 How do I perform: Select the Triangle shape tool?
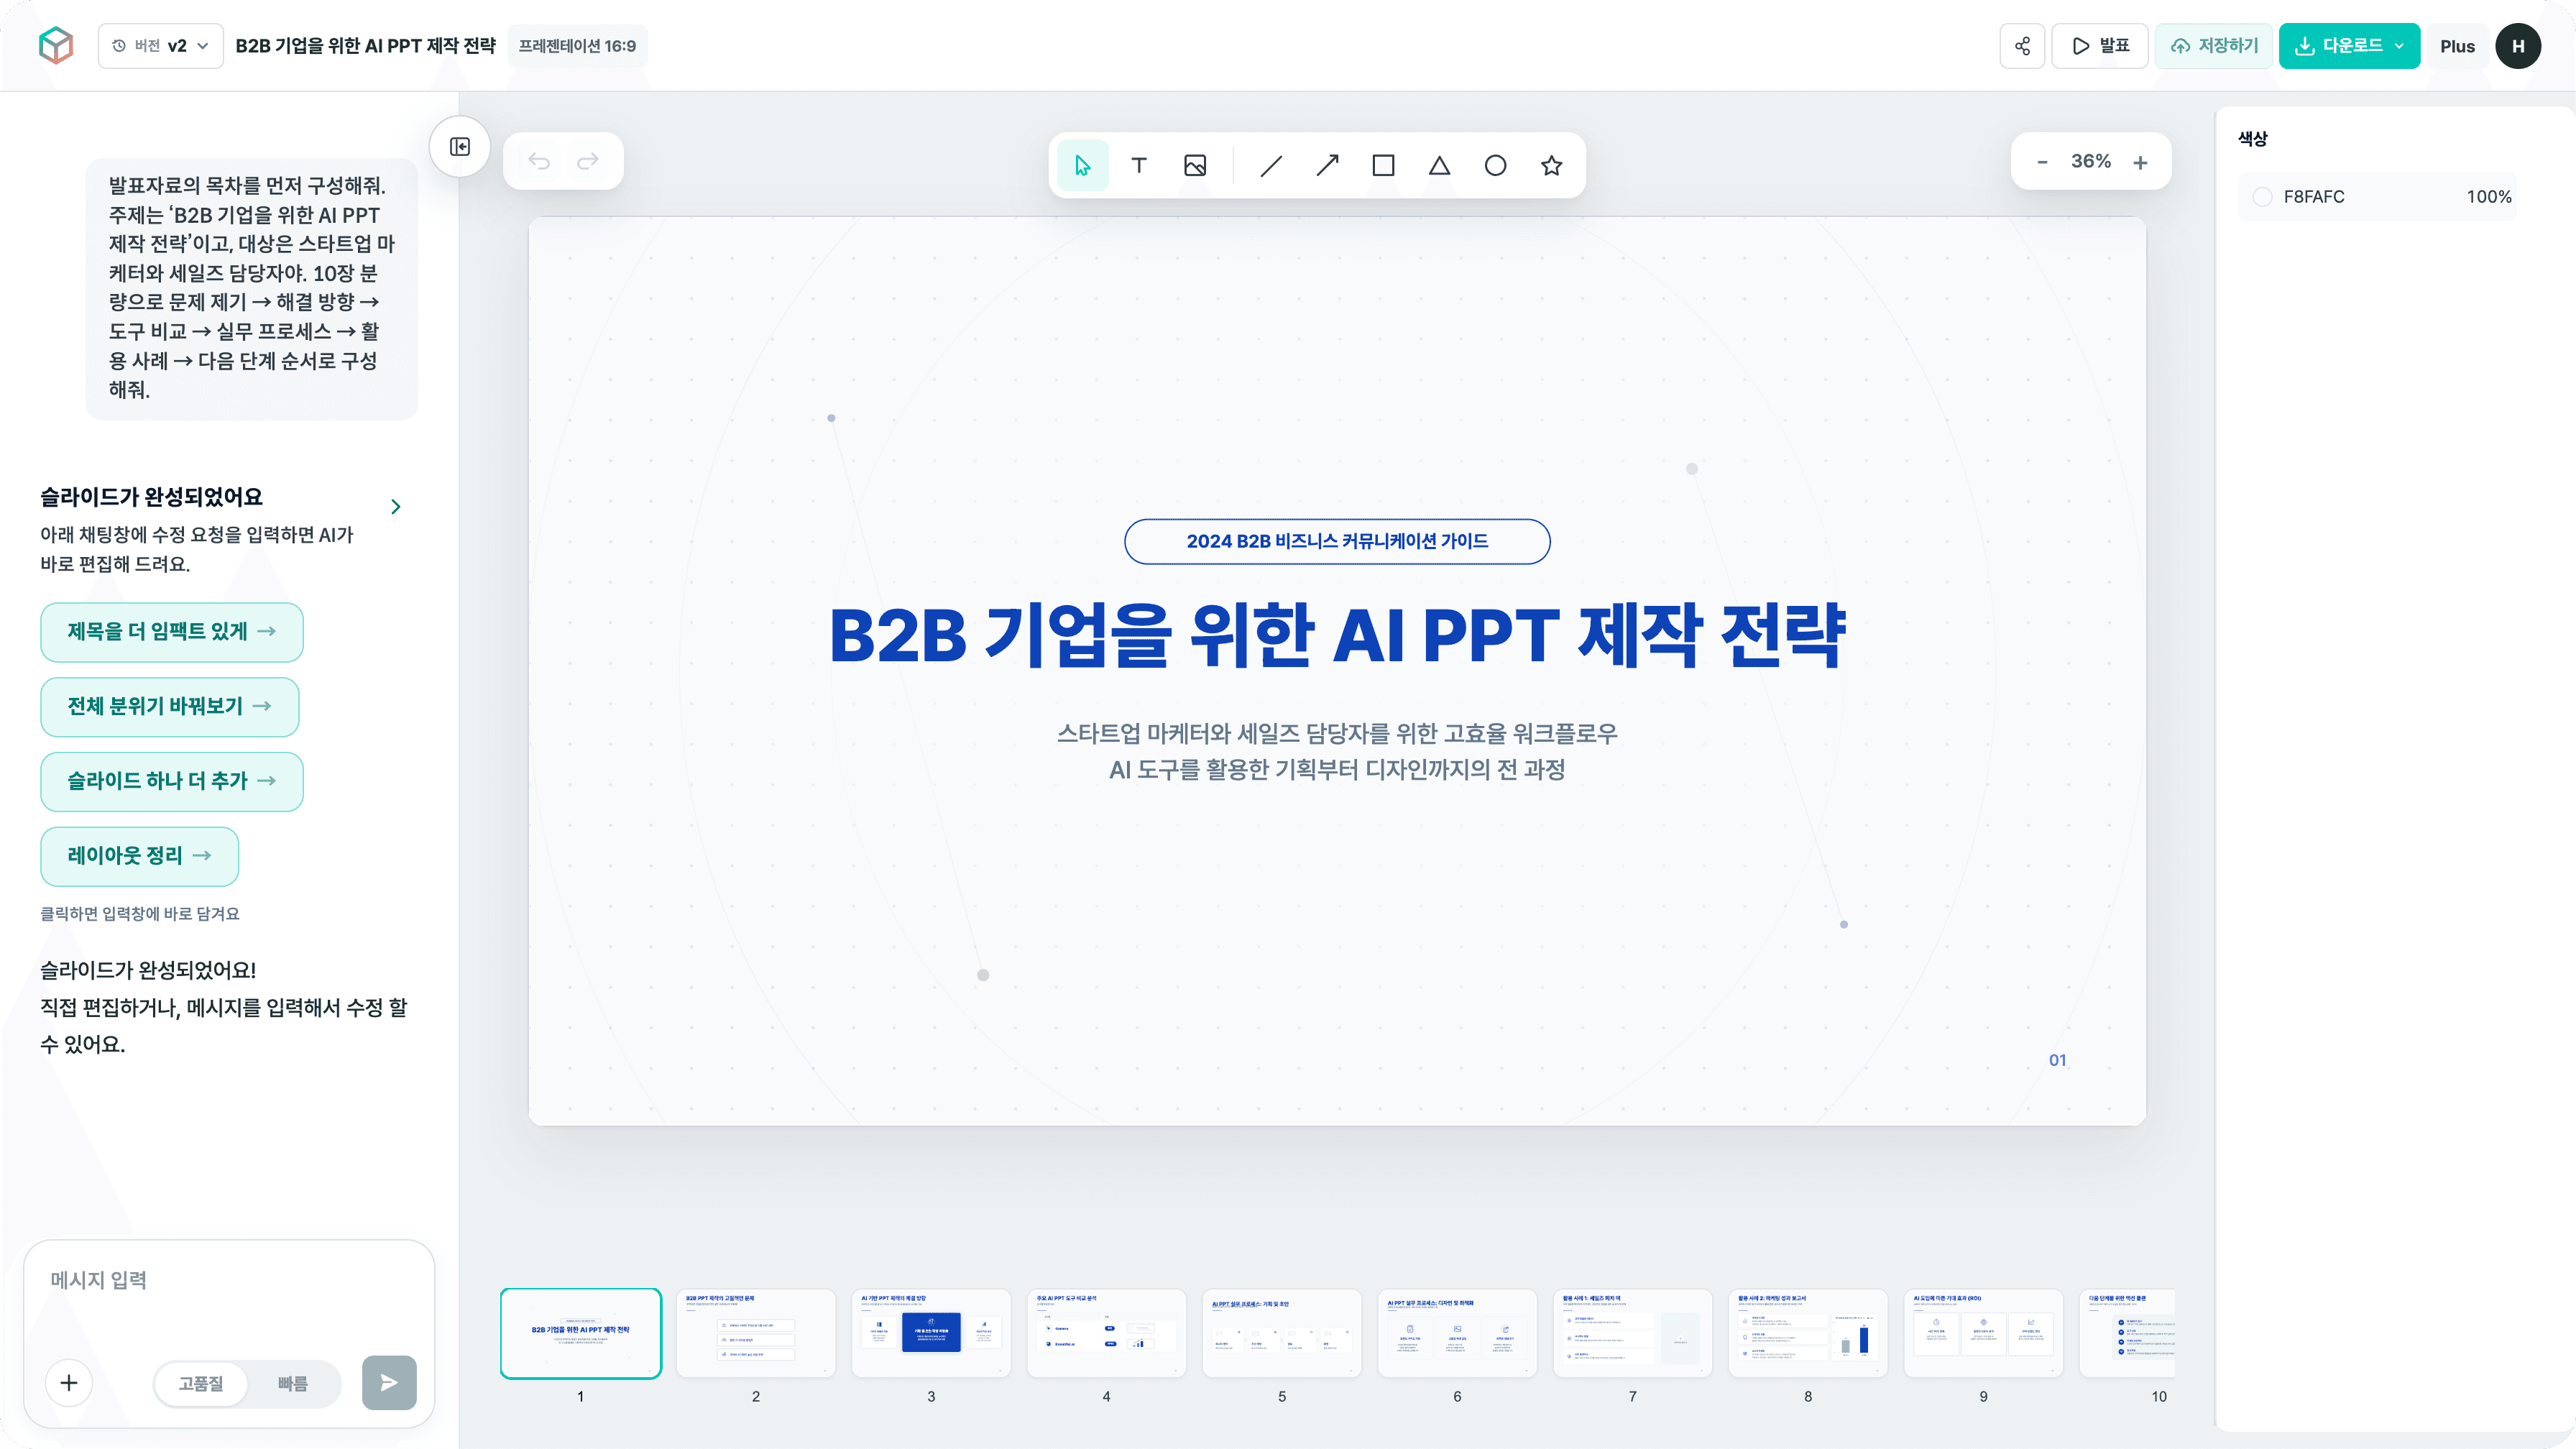1439,165
